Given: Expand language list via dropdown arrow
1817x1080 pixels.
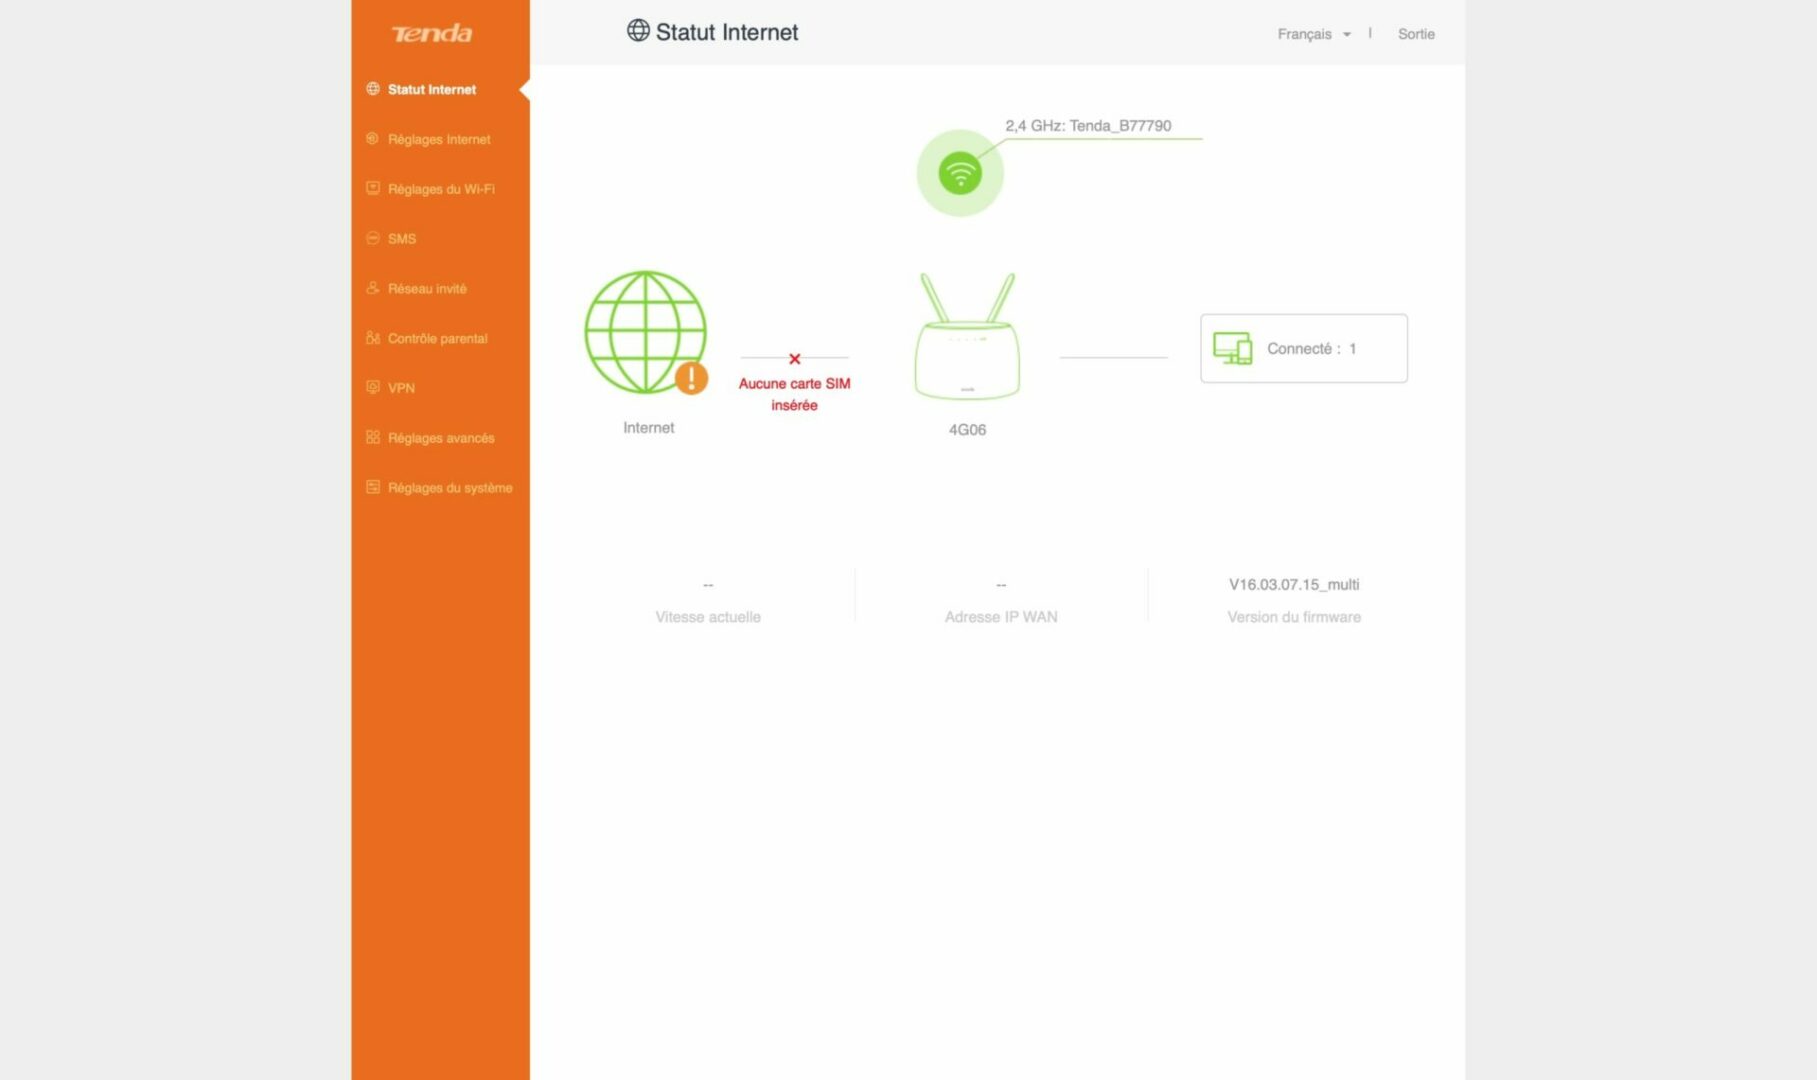Looking at the screenshot, I should 1347,35.
